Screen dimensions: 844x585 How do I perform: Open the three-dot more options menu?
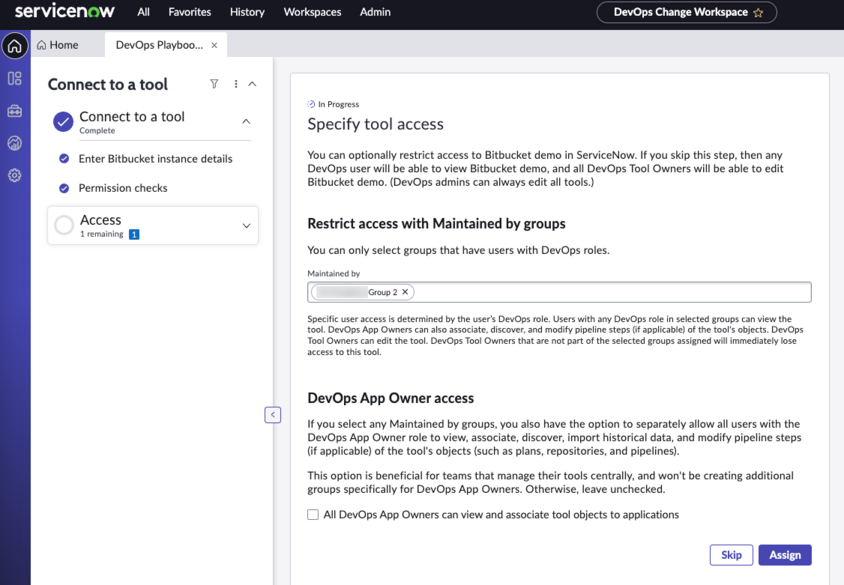236,84
